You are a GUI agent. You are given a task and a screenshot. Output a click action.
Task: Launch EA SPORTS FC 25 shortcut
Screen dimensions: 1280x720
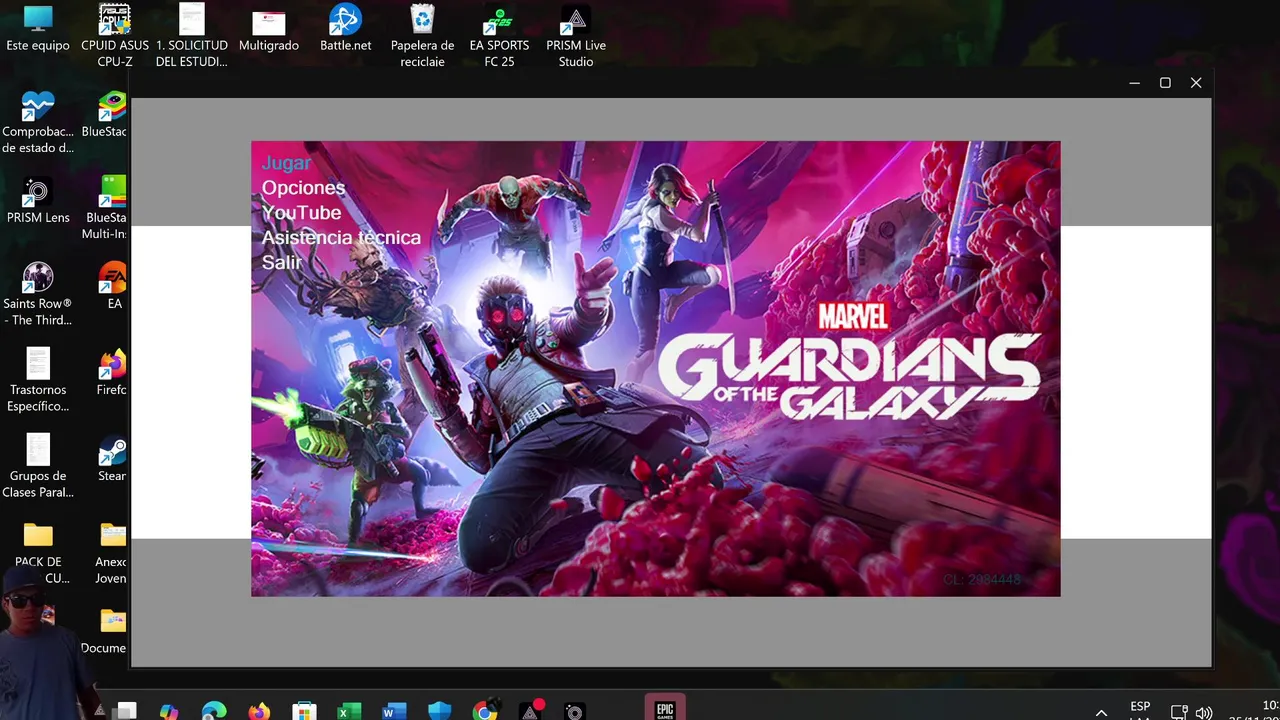coord(499,35)
